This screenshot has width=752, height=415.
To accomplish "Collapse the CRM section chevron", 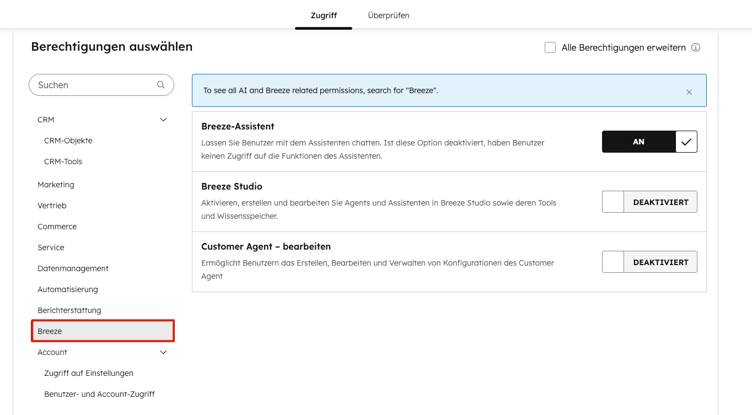I will (x=163, y=120).
